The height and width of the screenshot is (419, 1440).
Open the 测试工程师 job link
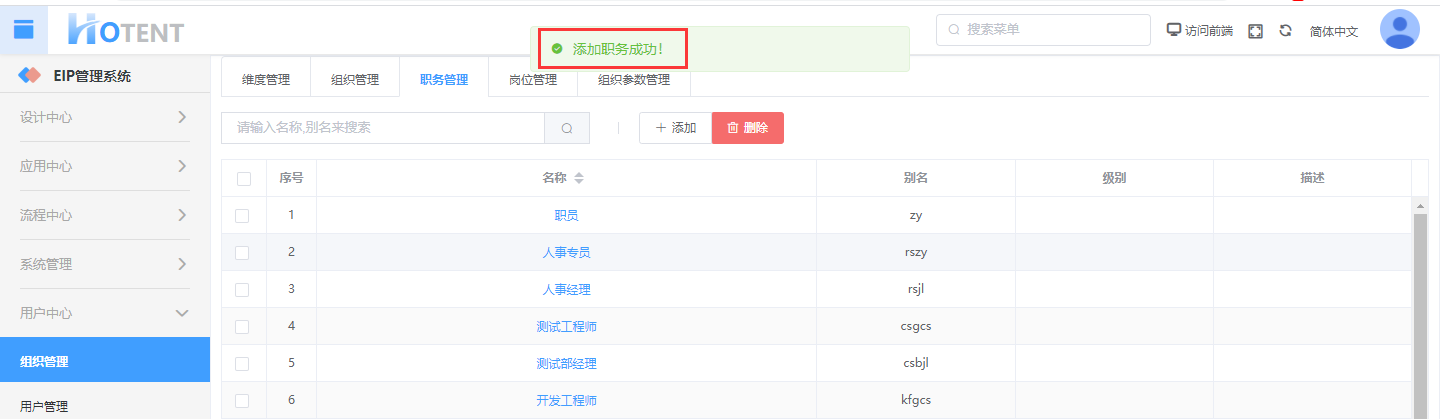click(566, 326)
